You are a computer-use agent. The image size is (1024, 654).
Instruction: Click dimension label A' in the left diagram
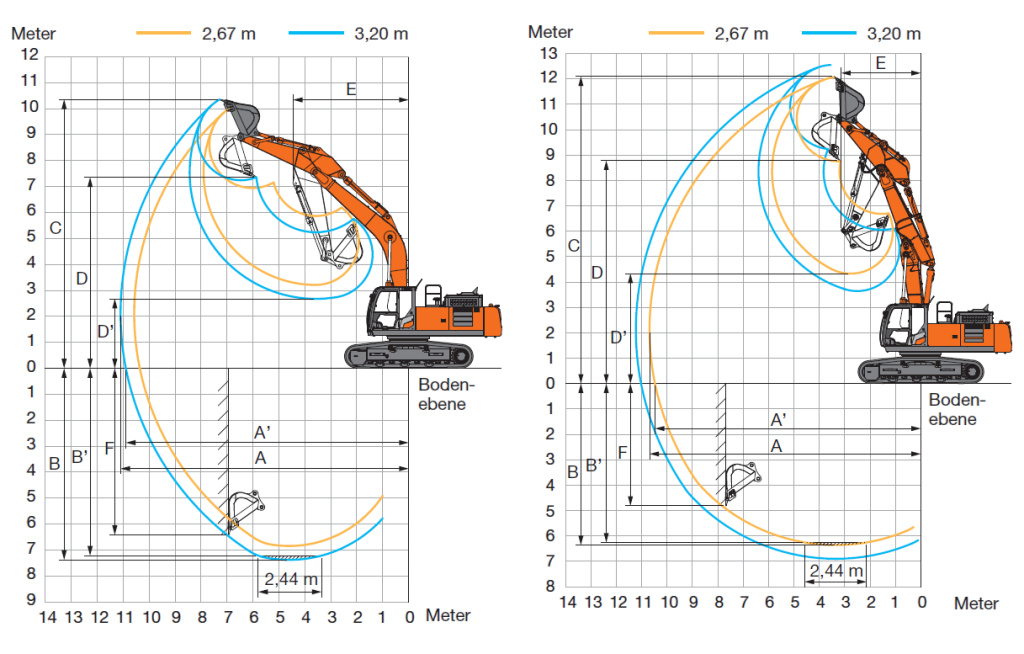[x=262, y=433]
